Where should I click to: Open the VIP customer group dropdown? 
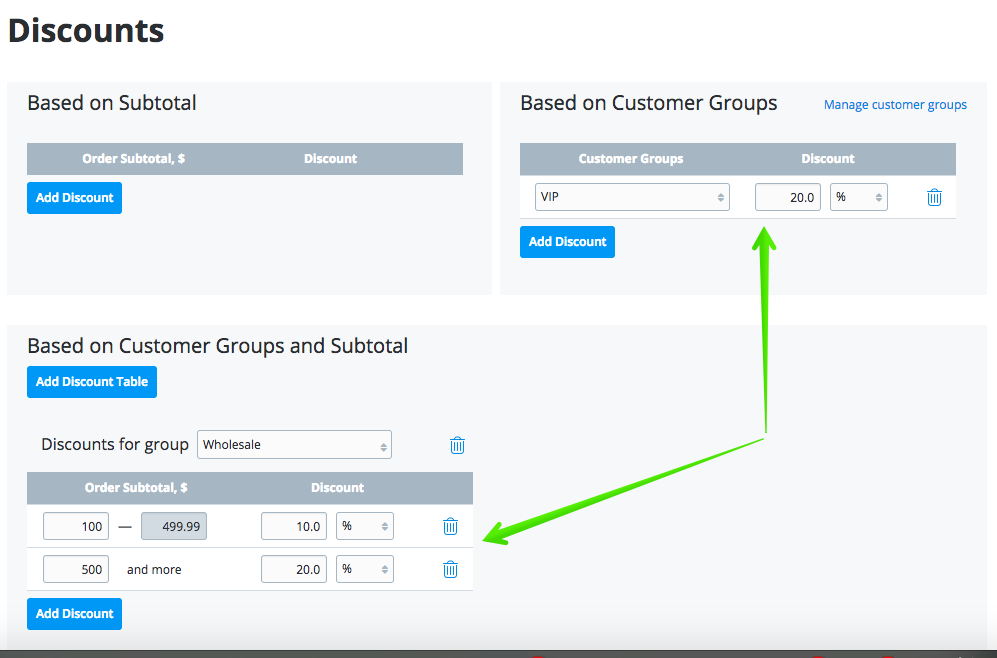[632, 197]
